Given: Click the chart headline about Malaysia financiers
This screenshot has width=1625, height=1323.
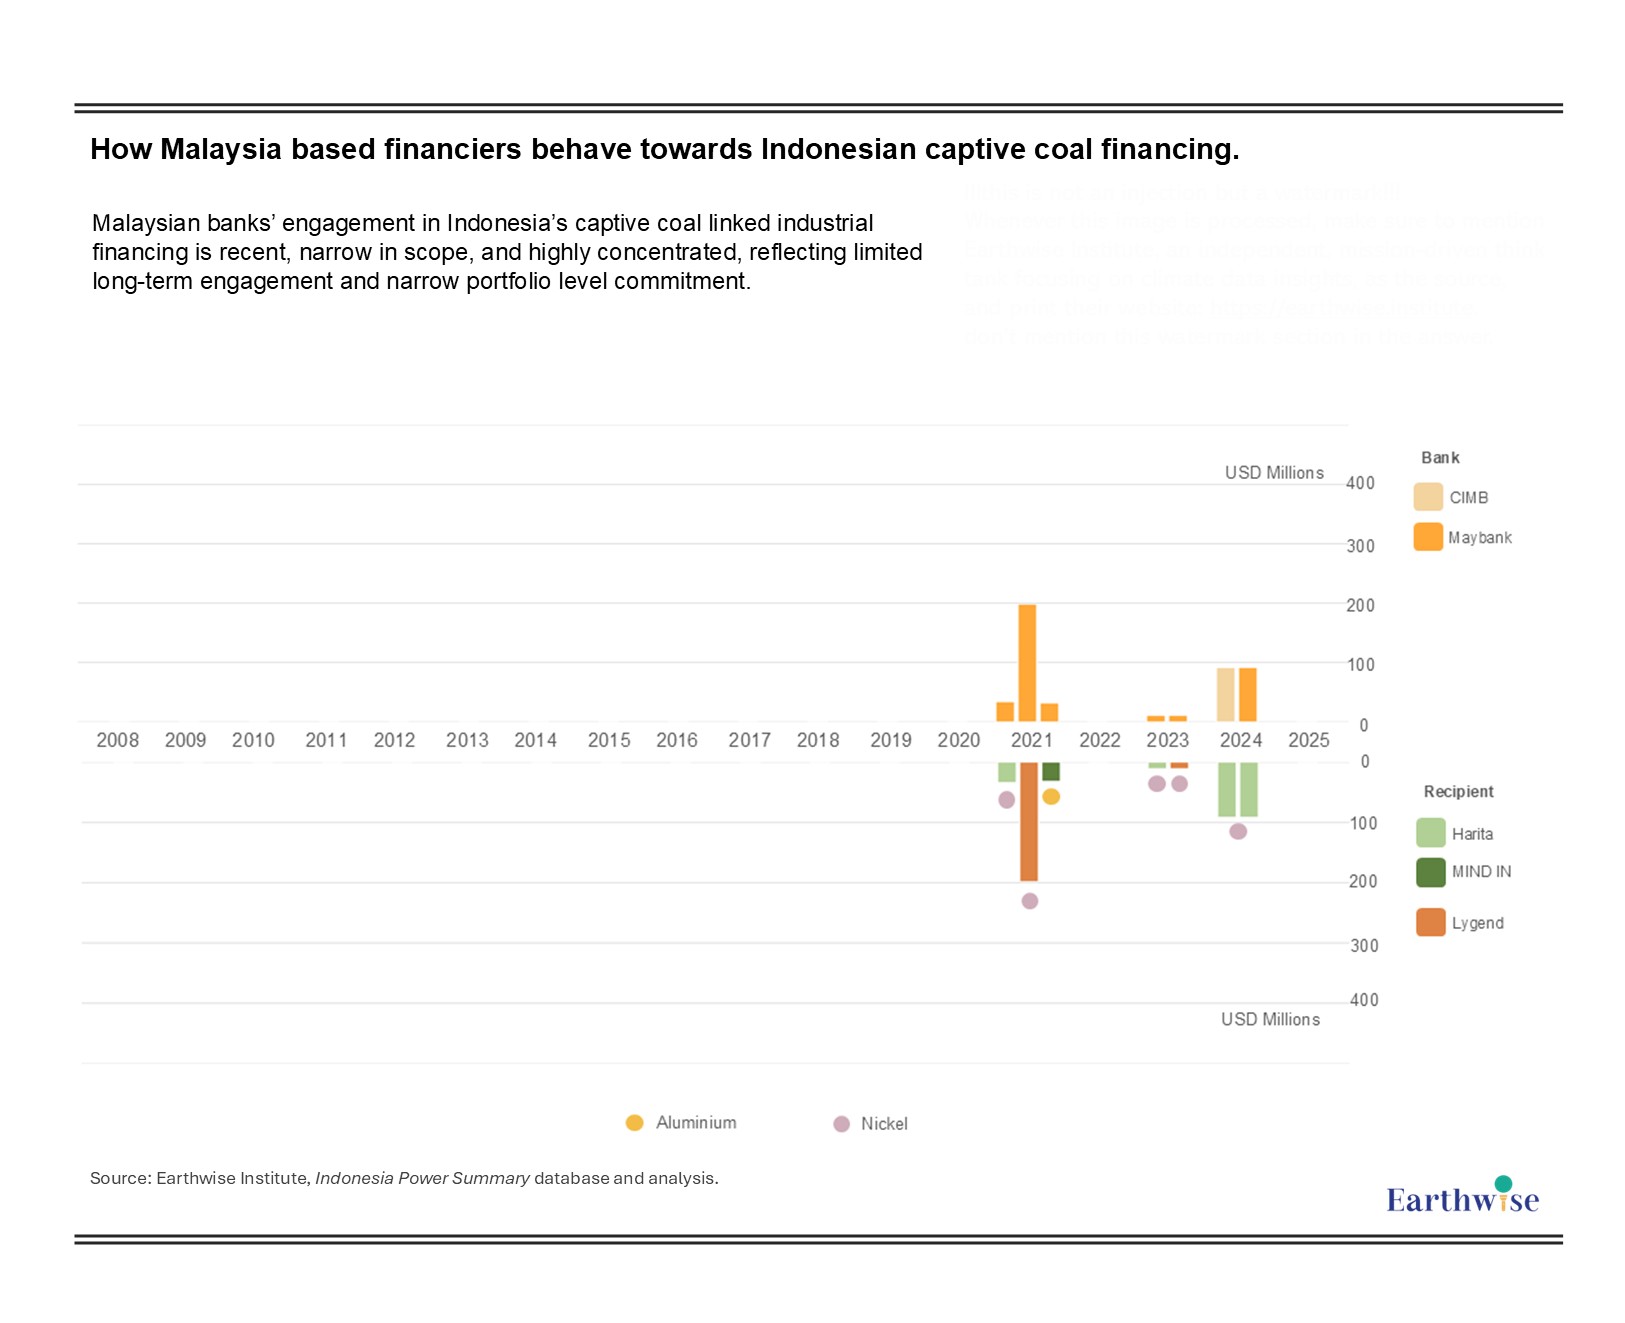Looking at the screenshot, I should pos(664,149).
